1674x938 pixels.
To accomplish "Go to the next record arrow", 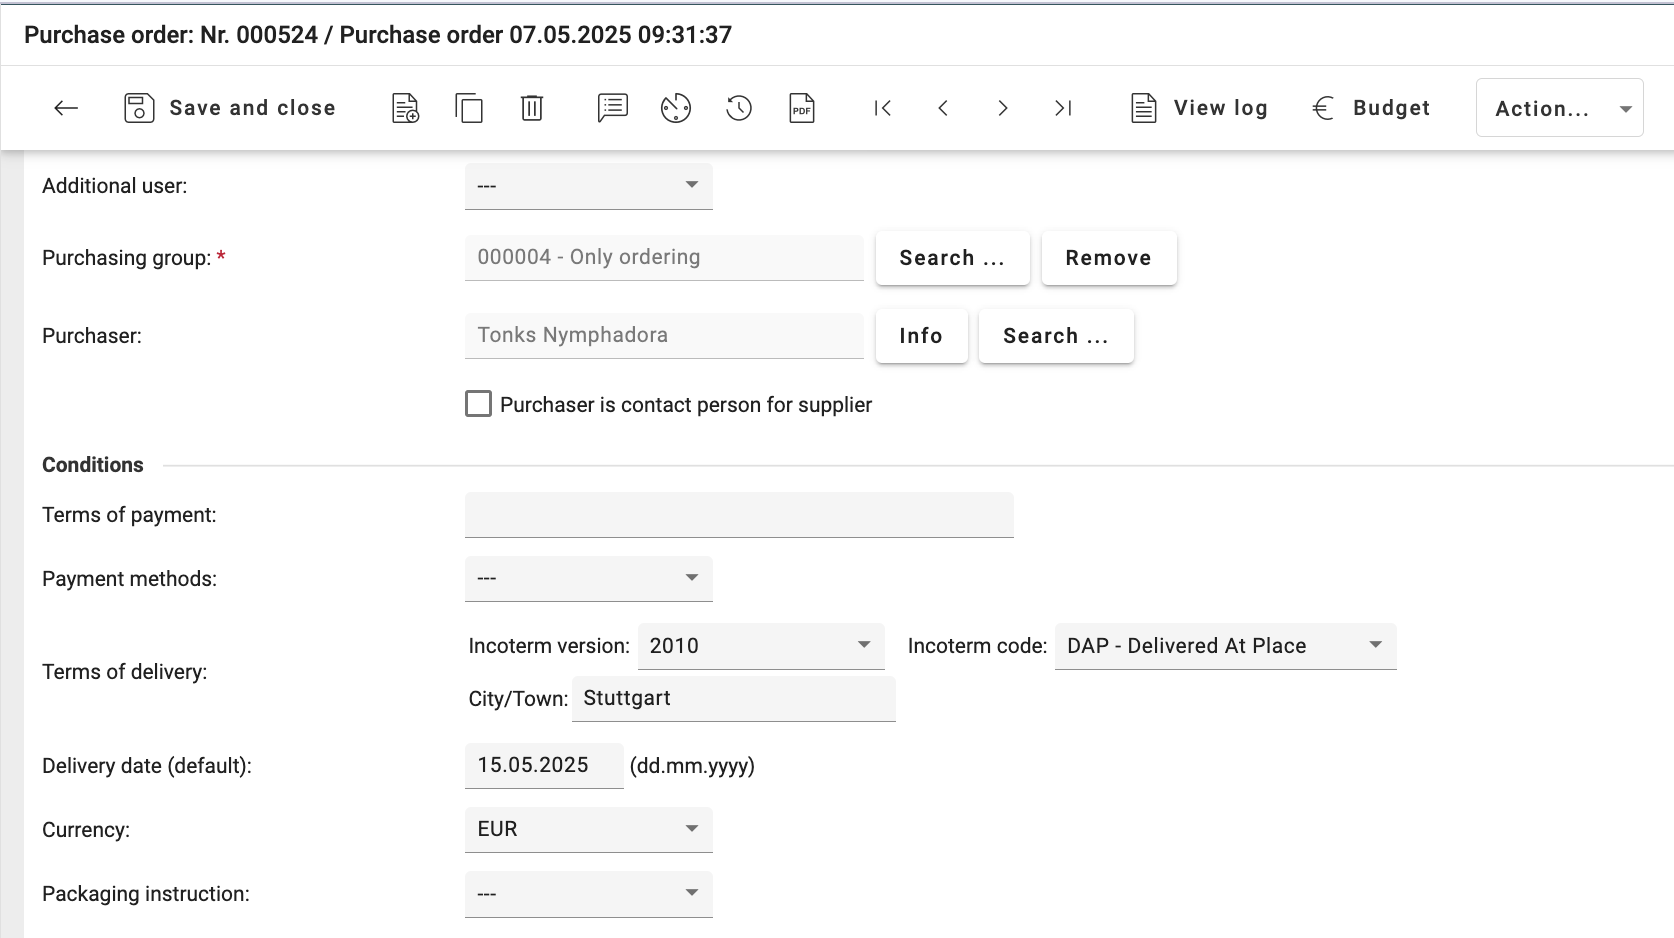I will click(x=1002, y=108).
